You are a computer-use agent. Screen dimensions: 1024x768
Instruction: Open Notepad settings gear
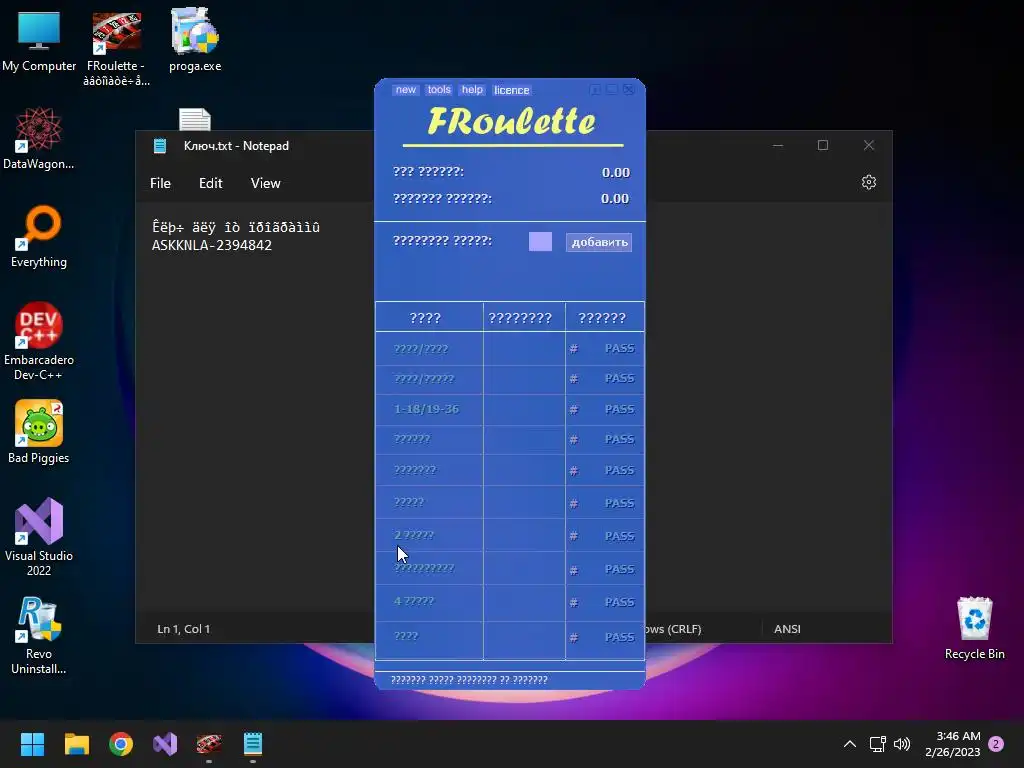[x=869, y=182]
